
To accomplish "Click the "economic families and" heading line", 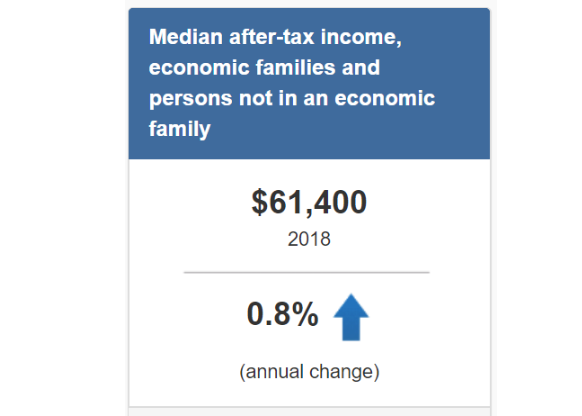I will coord(264,68).
